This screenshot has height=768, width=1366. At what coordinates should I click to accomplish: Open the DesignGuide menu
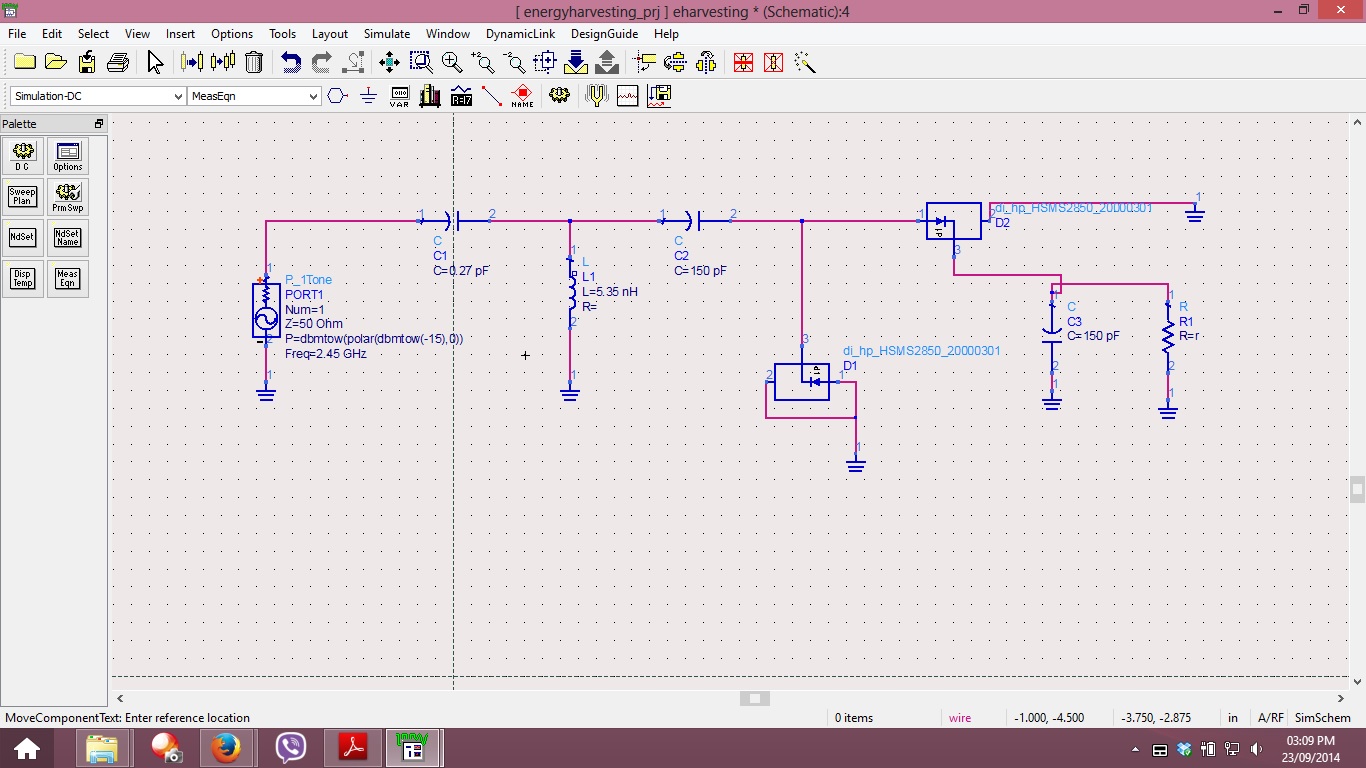pos(604,33)
